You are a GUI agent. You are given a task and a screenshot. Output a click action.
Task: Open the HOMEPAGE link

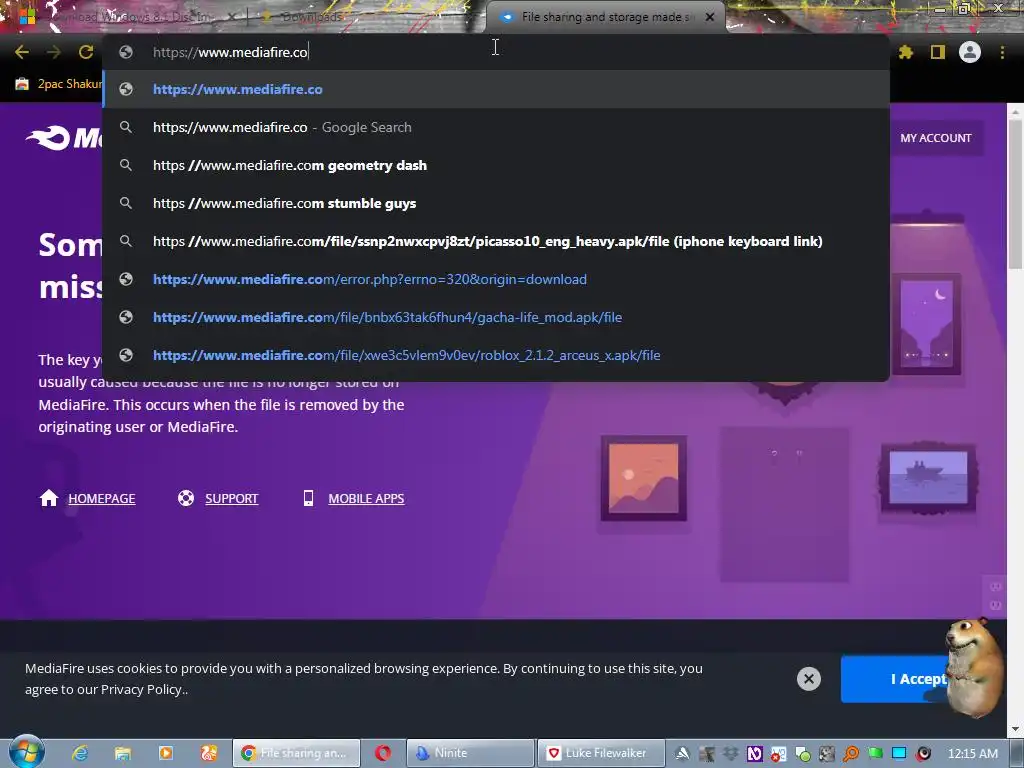102,498
